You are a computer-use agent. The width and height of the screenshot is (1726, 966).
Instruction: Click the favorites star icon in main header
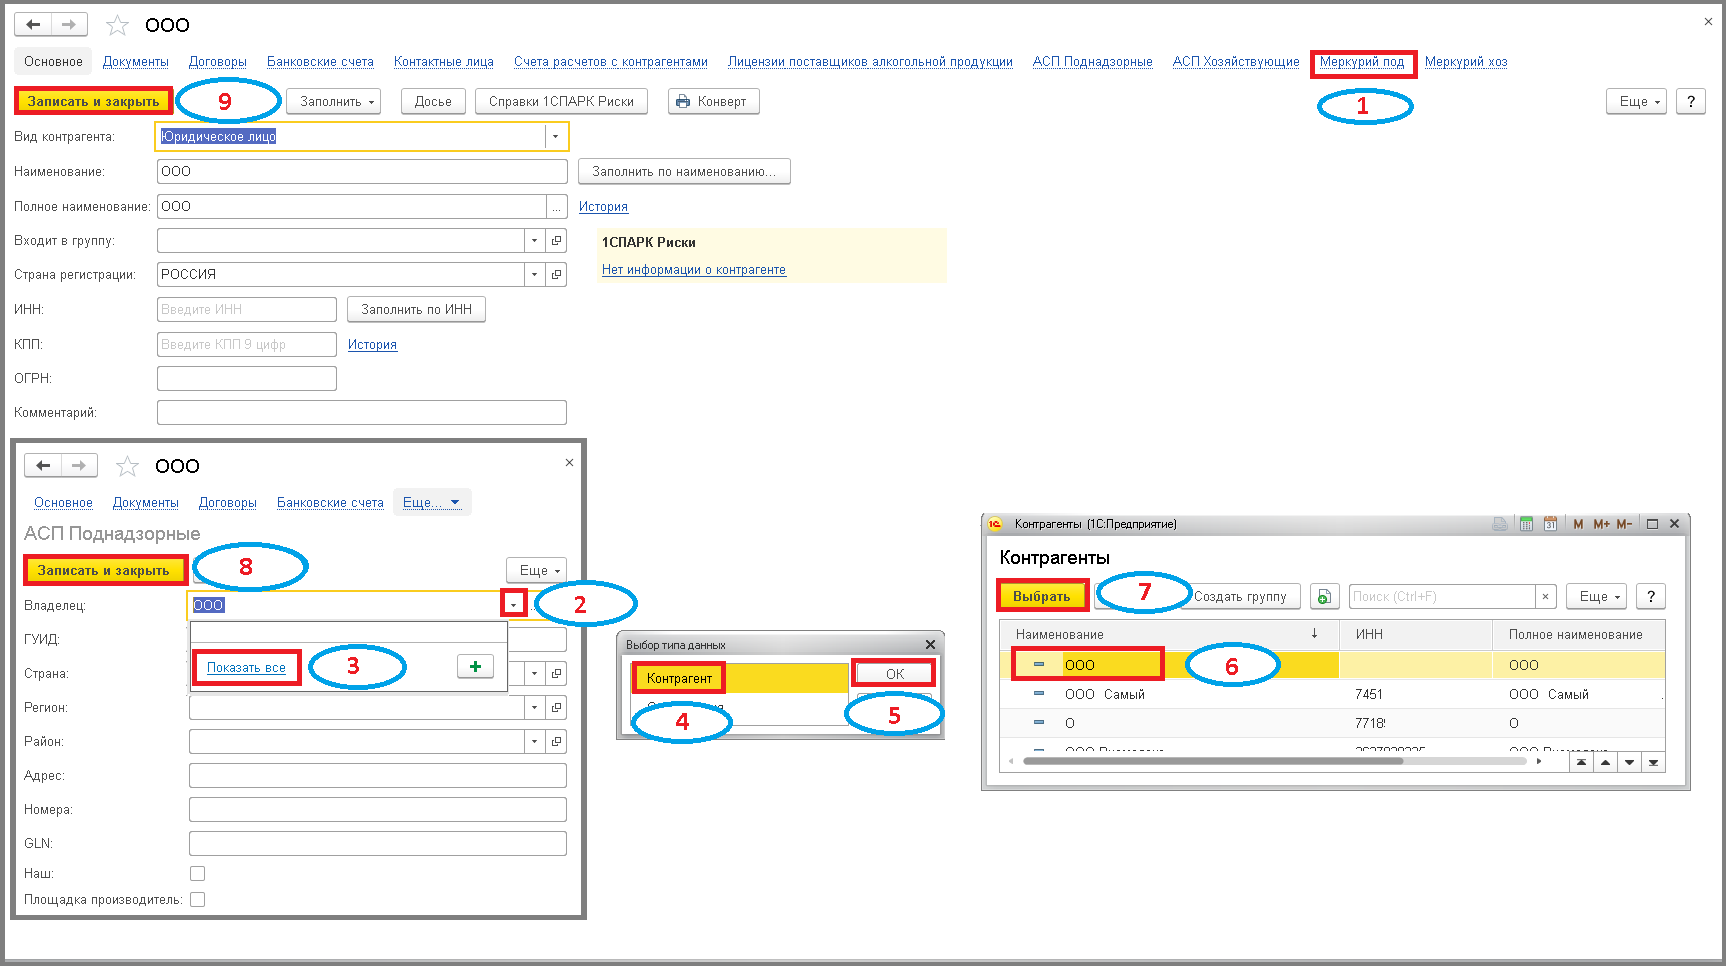pos(117,25)
